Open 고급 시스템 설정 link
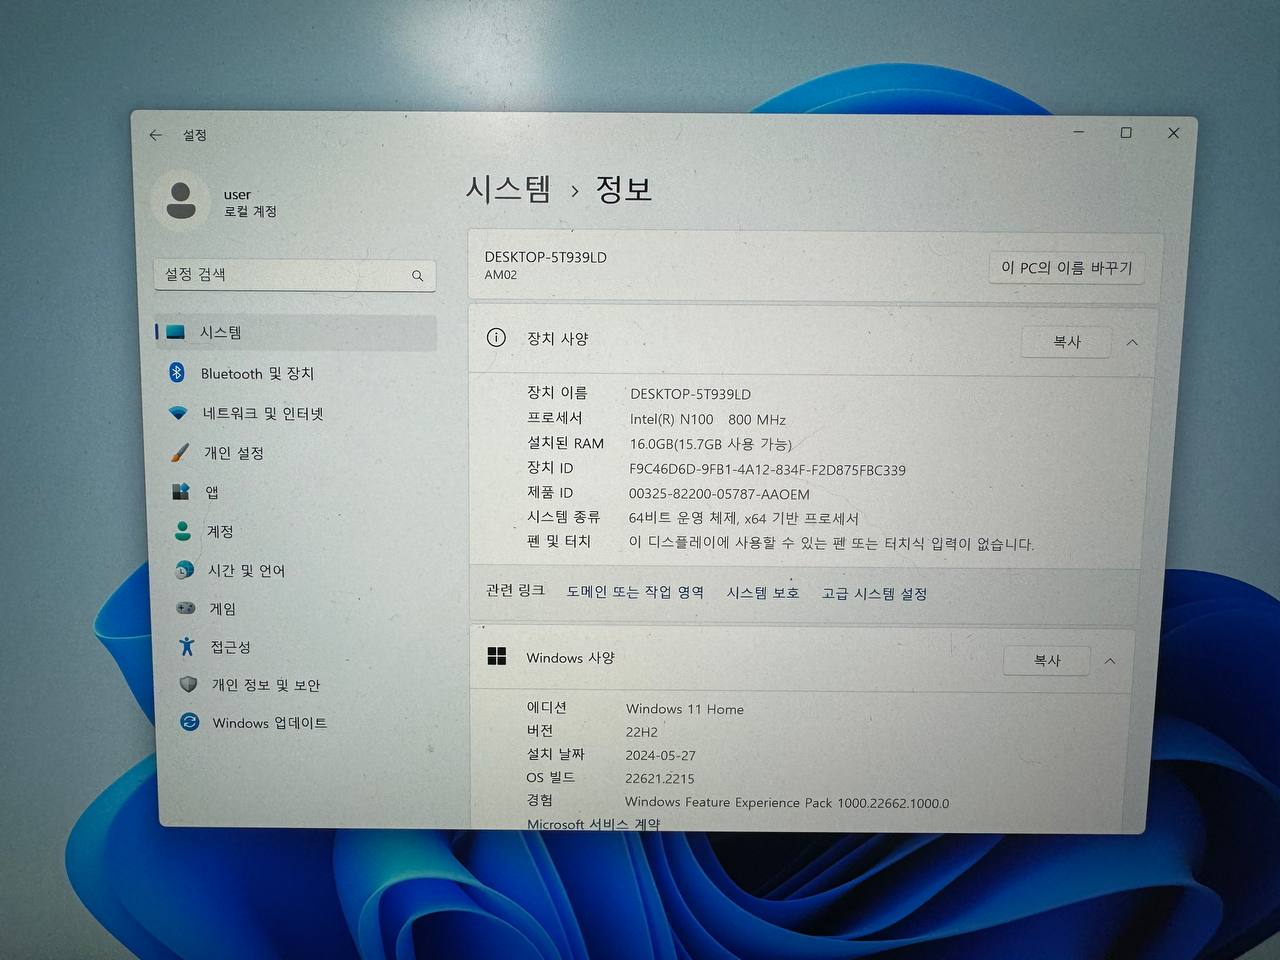Image resolution: width=1280 pixels, height=960 pixels. tap(875, 594)
